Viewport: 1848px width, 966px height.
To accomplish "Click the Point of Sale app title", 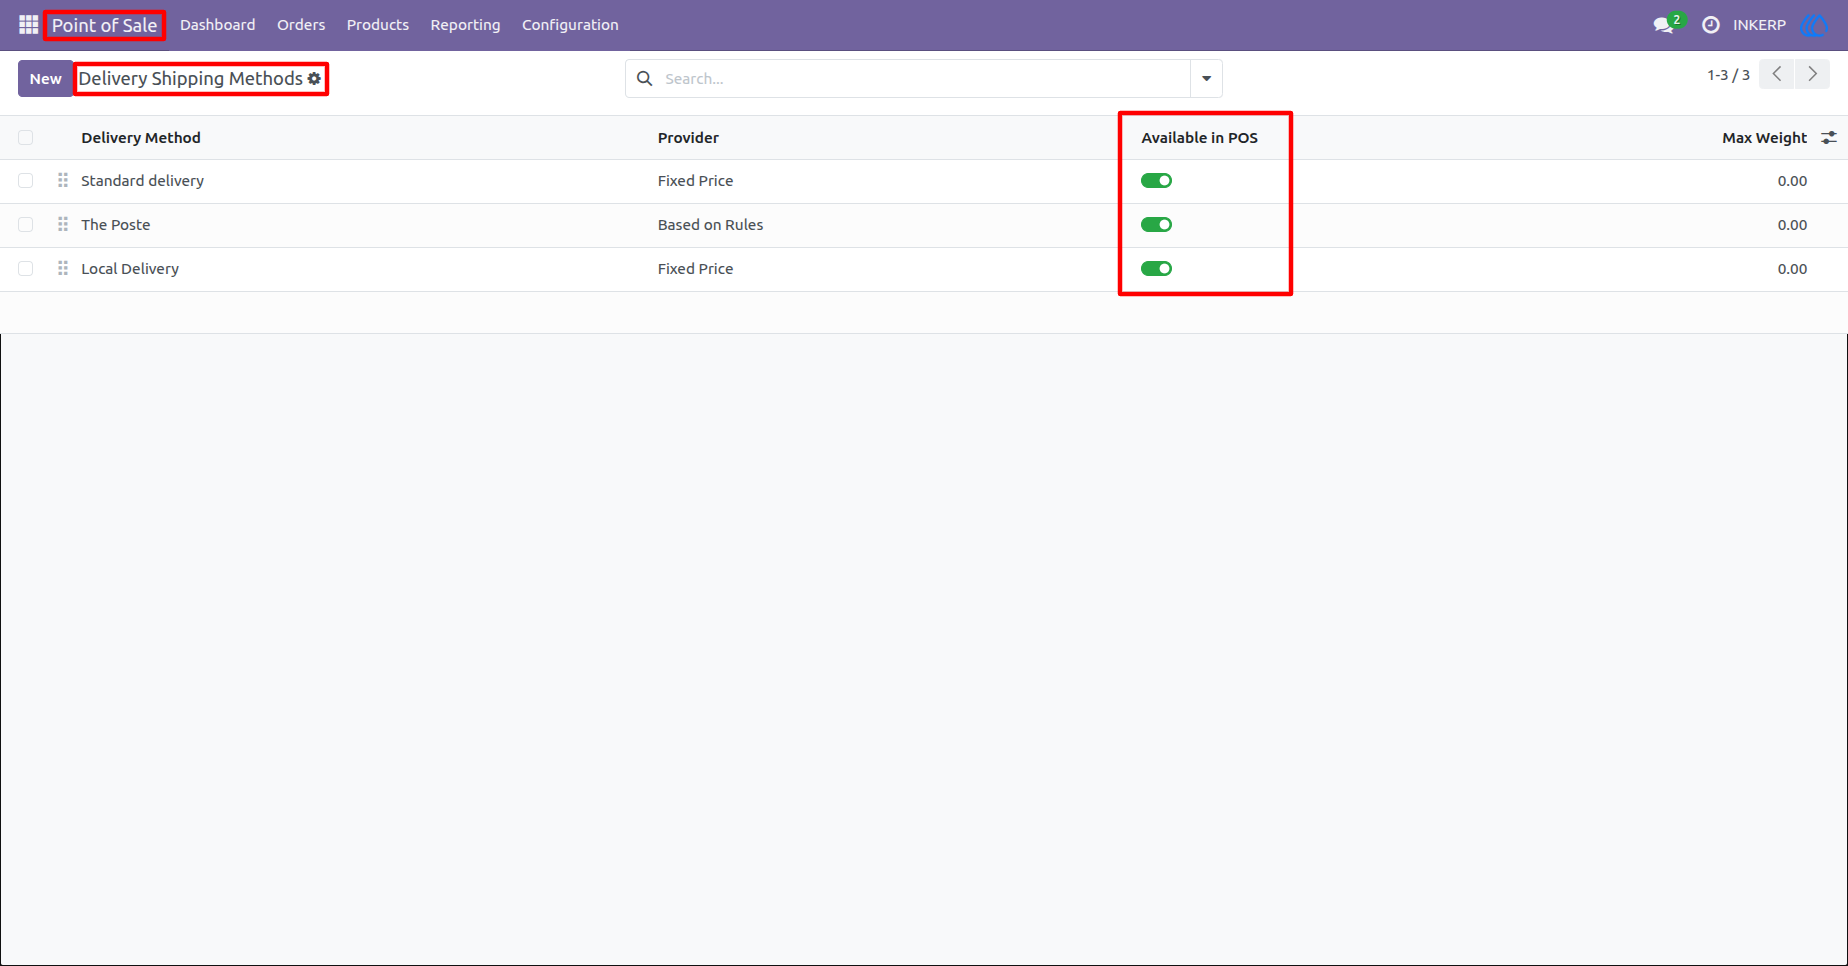I will [105, 25].
